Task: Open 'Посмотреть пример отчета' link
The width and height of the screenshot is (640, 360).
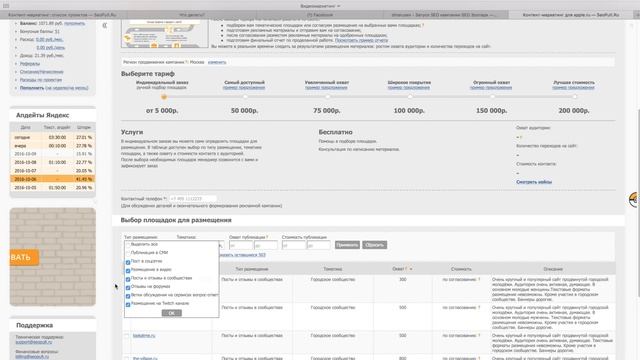Action: pos(361,40)
